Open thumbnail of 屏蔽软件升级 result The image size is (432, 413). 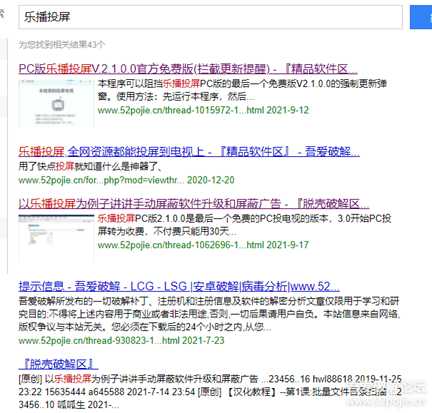pos(56,239)
